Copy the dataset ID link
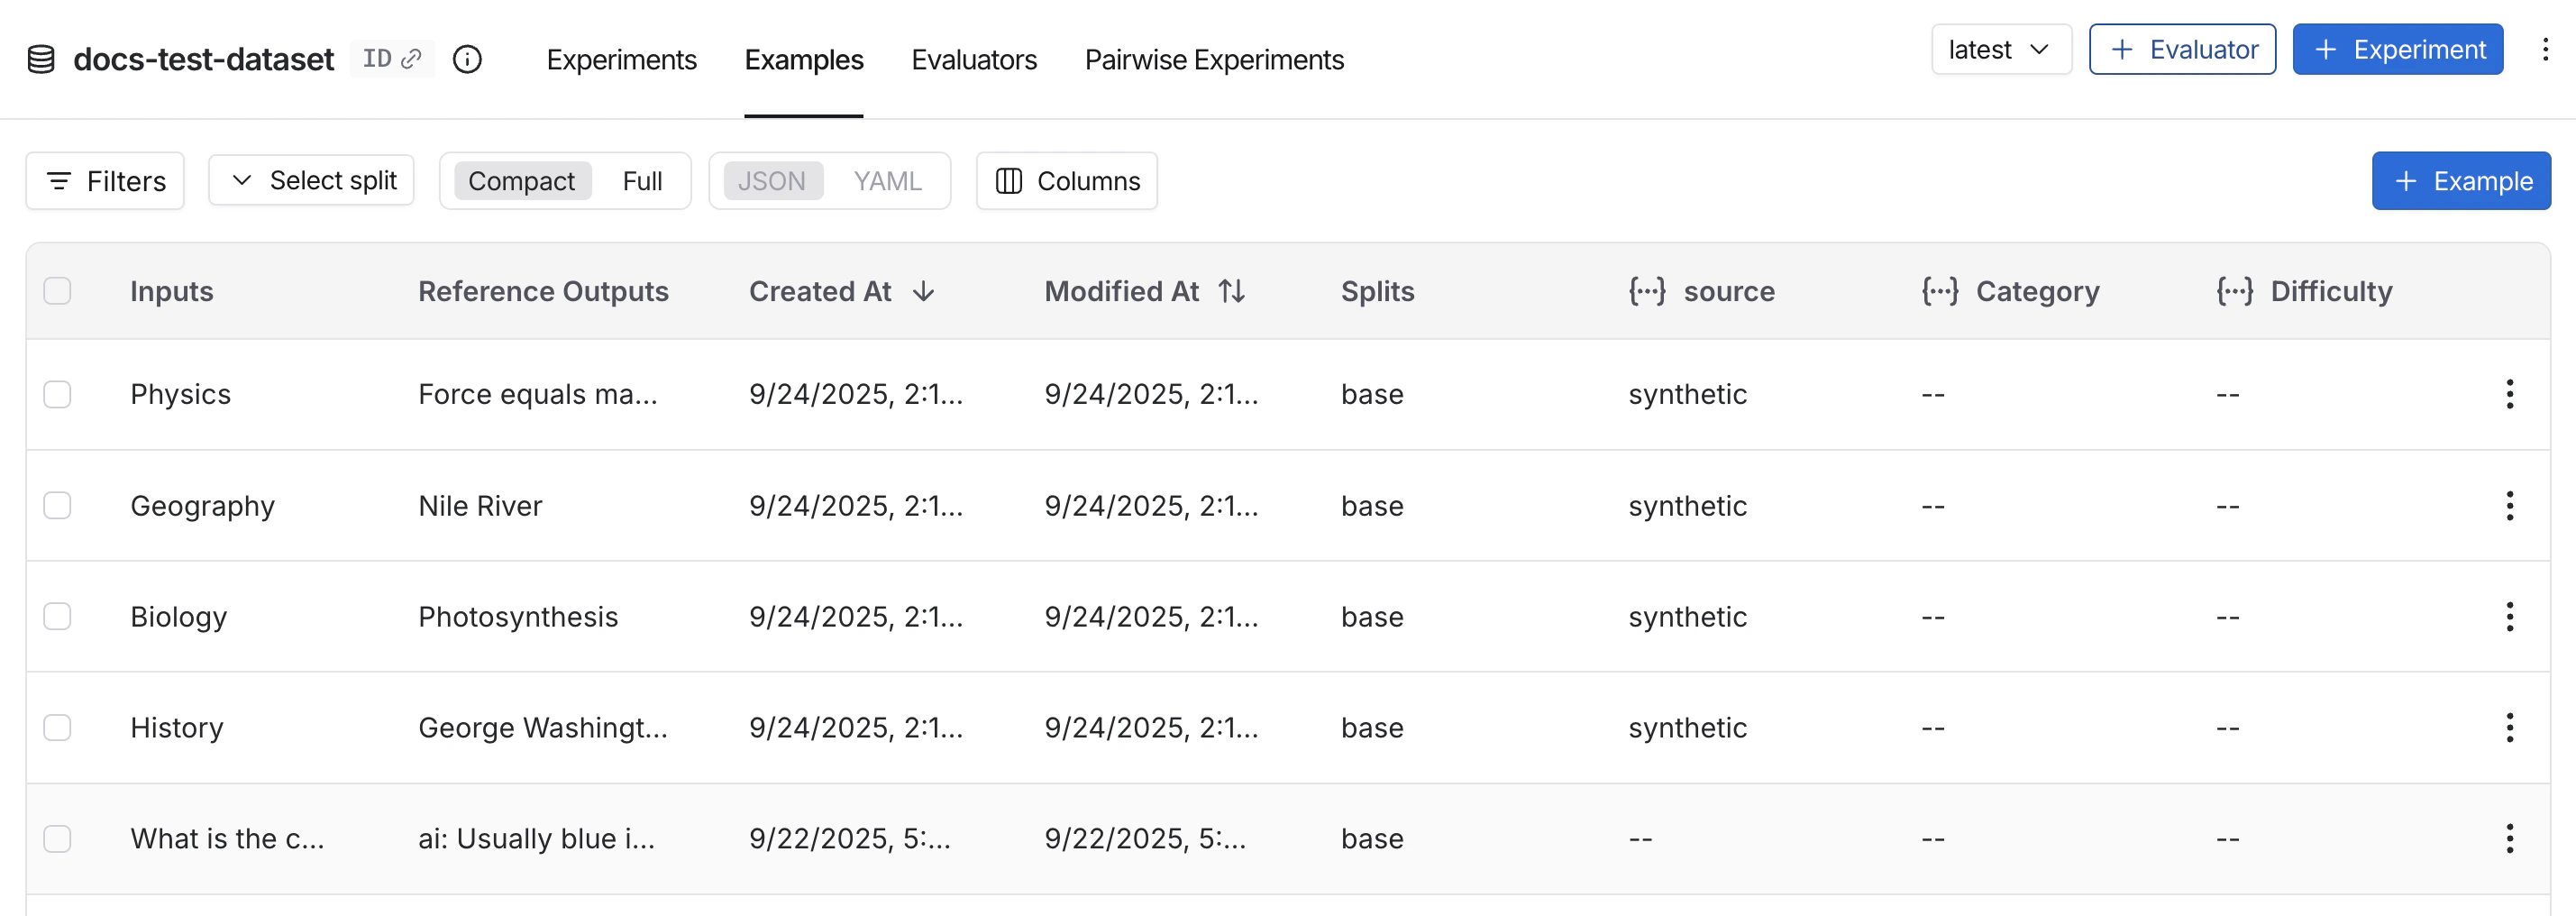The width and height of the screenshot is (2576, 916). (x=411, y=58)
